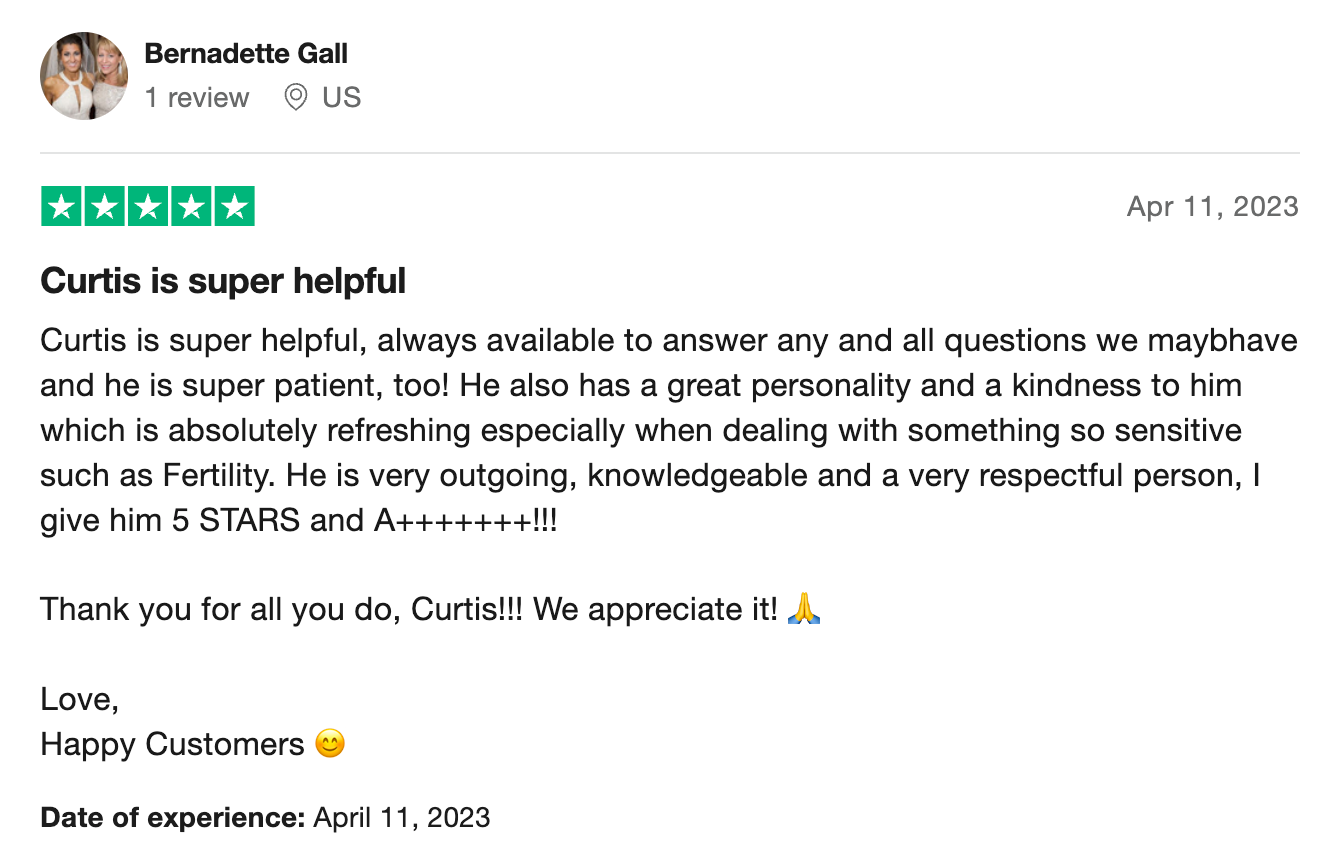Click the 1 review count text
Image resolution: width=1338 pixels, height=866 pixels.
(x=197, y=97)
